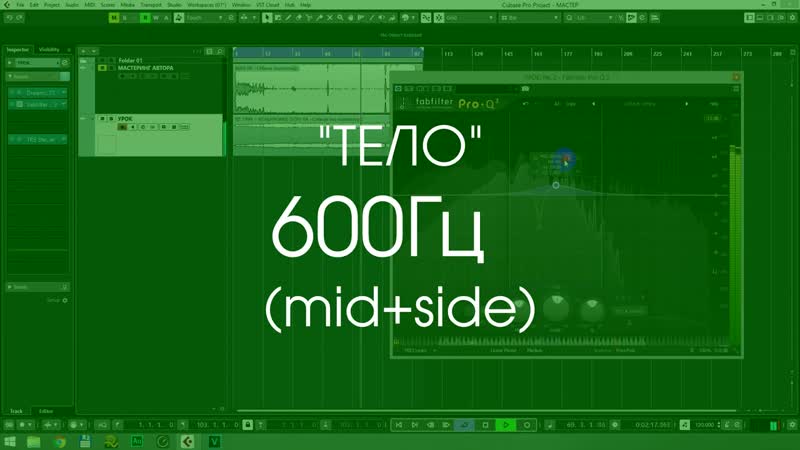
Task: Open the Transport menu
Action: point(151,5)
